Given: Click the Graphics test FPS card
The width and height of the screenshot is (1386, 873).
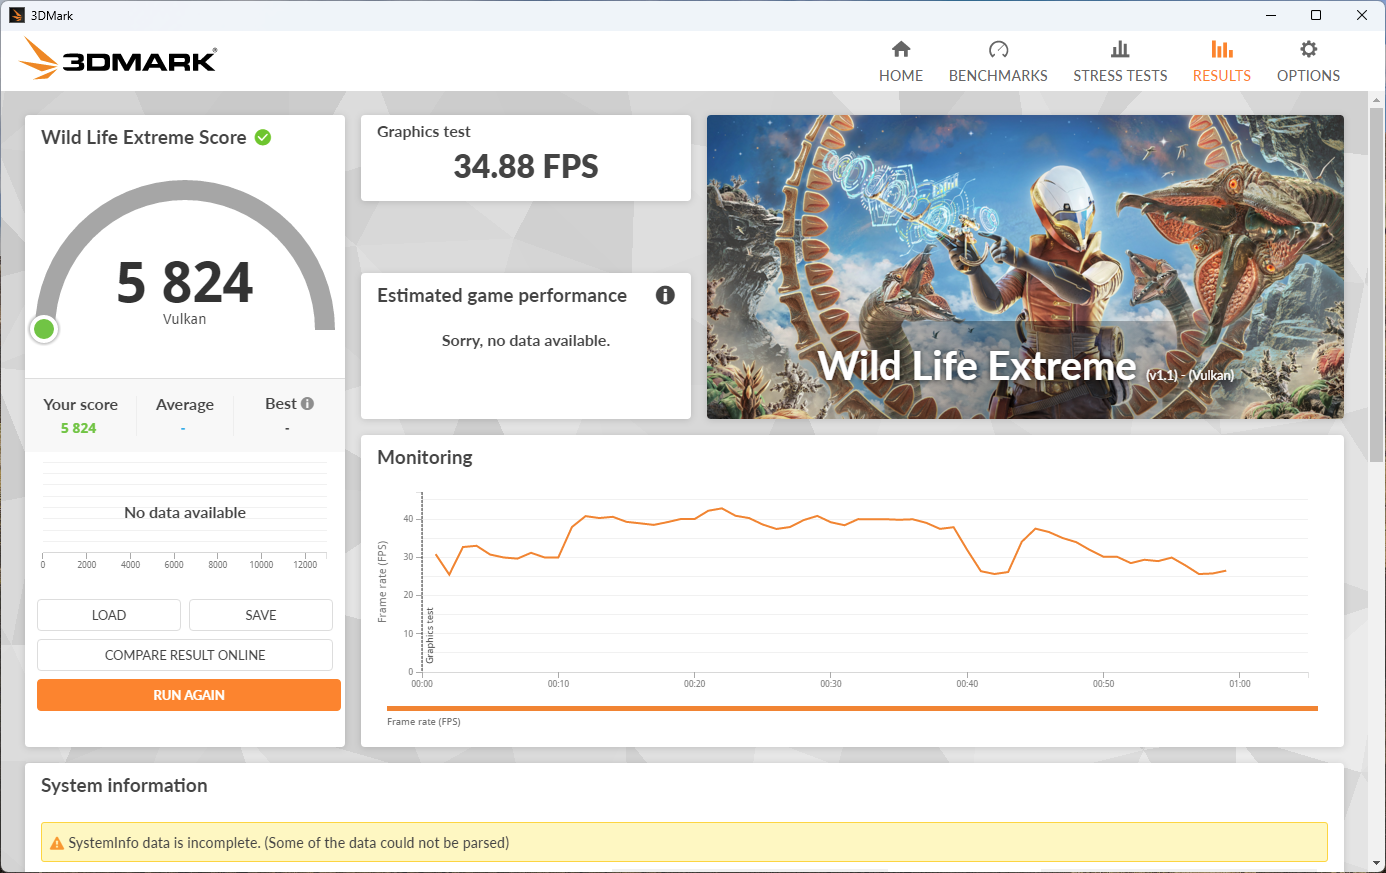Looking at the screenshot, I should coord(526,158).
